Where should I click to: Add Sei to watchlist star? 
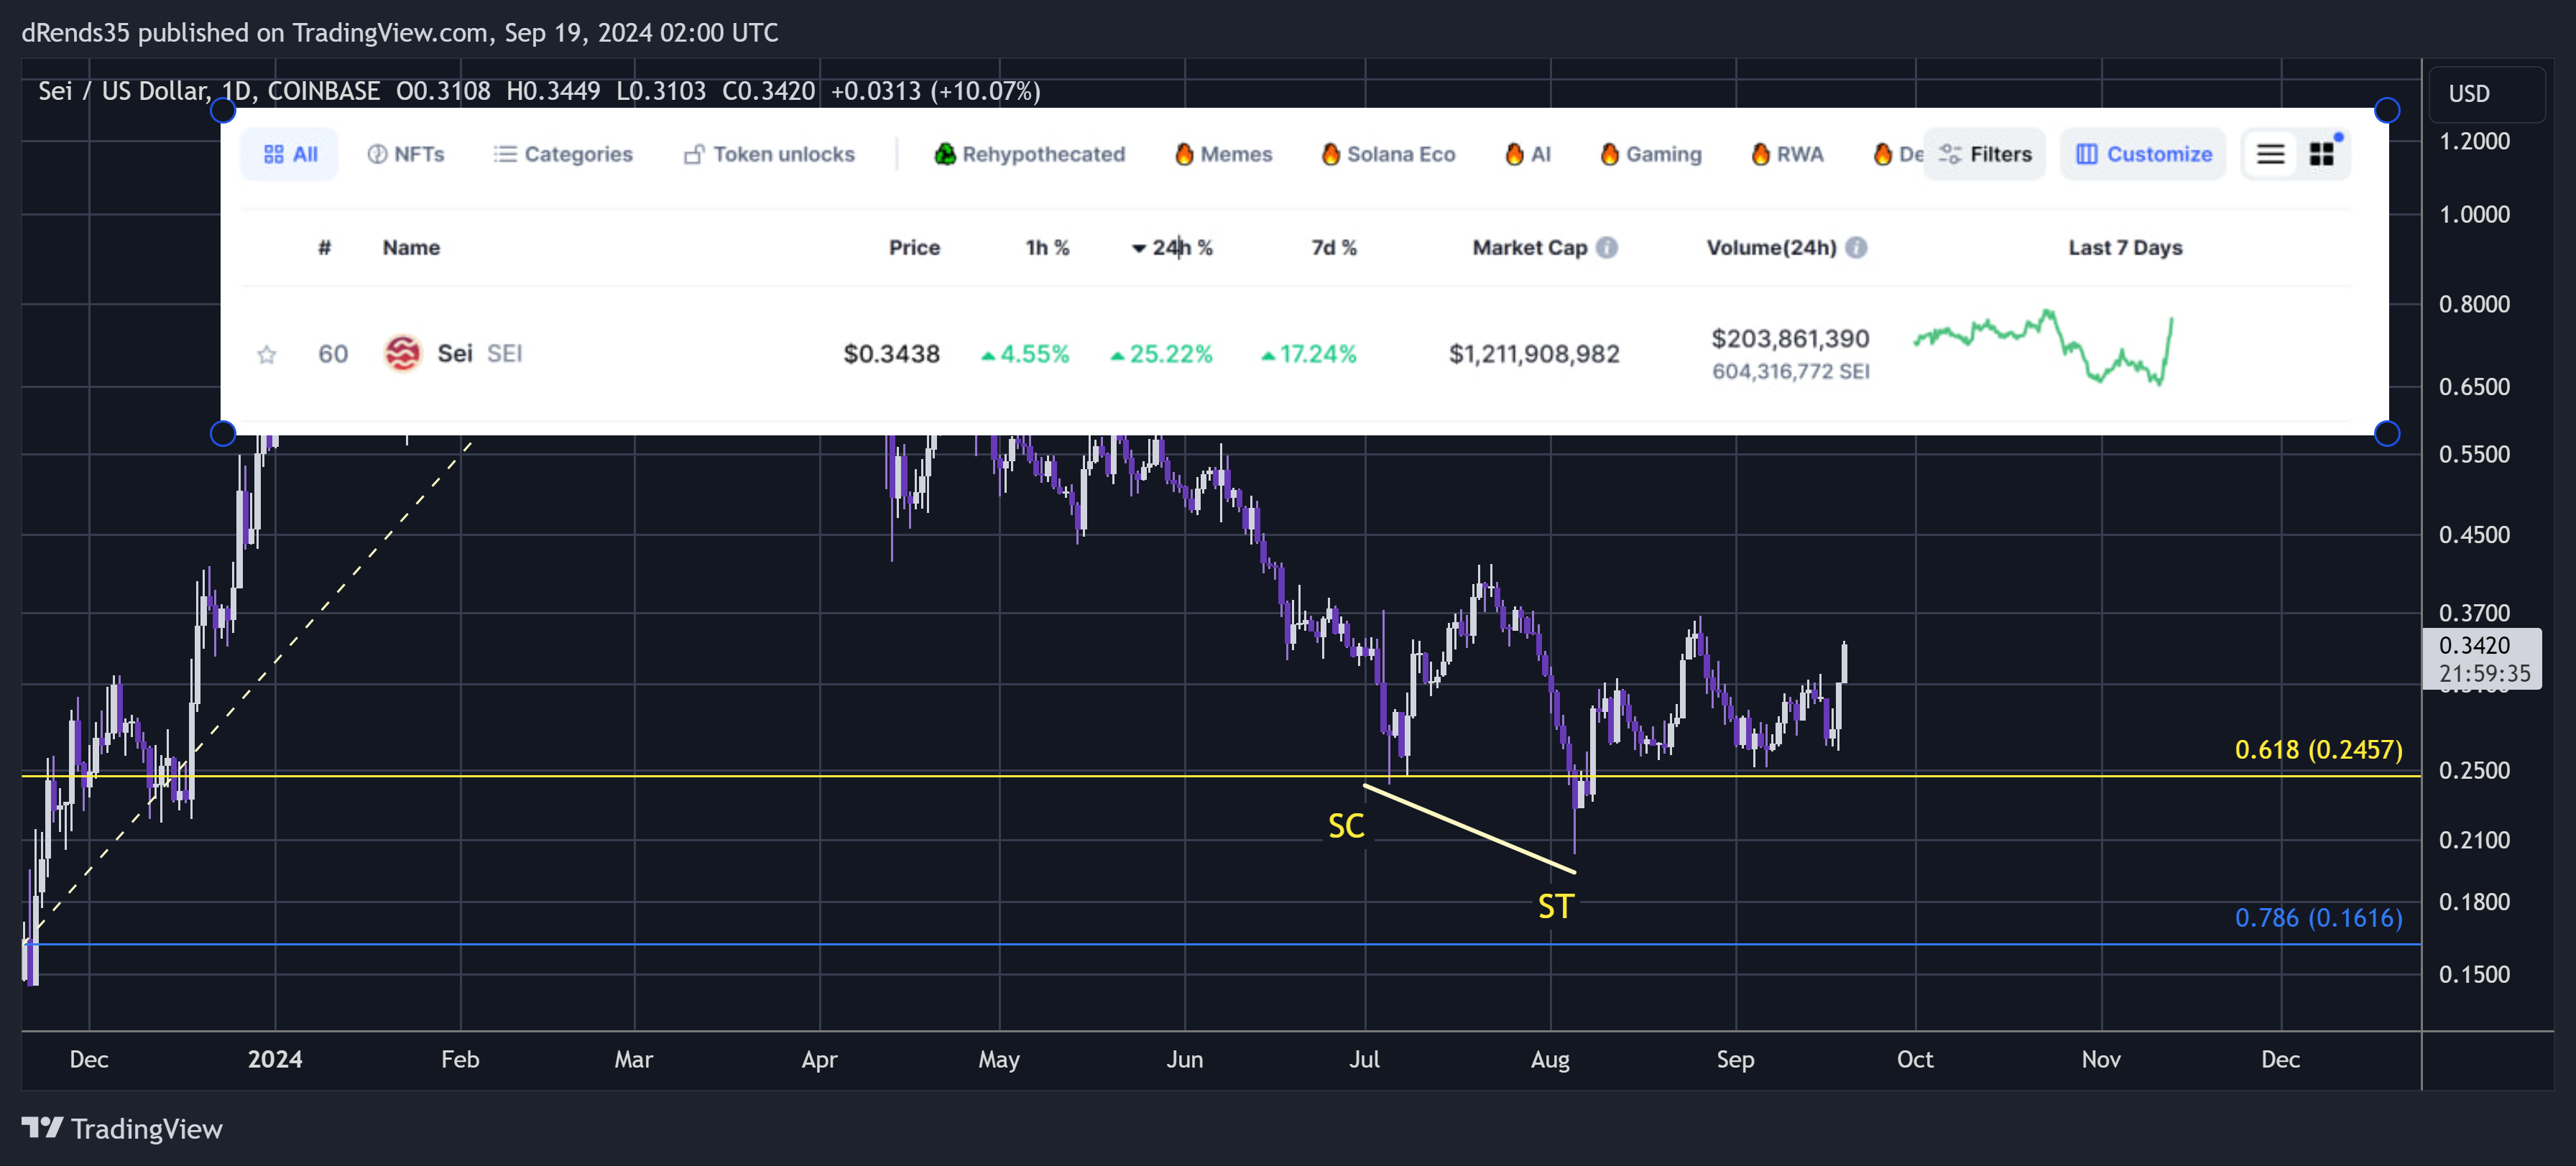click(266, 354)
